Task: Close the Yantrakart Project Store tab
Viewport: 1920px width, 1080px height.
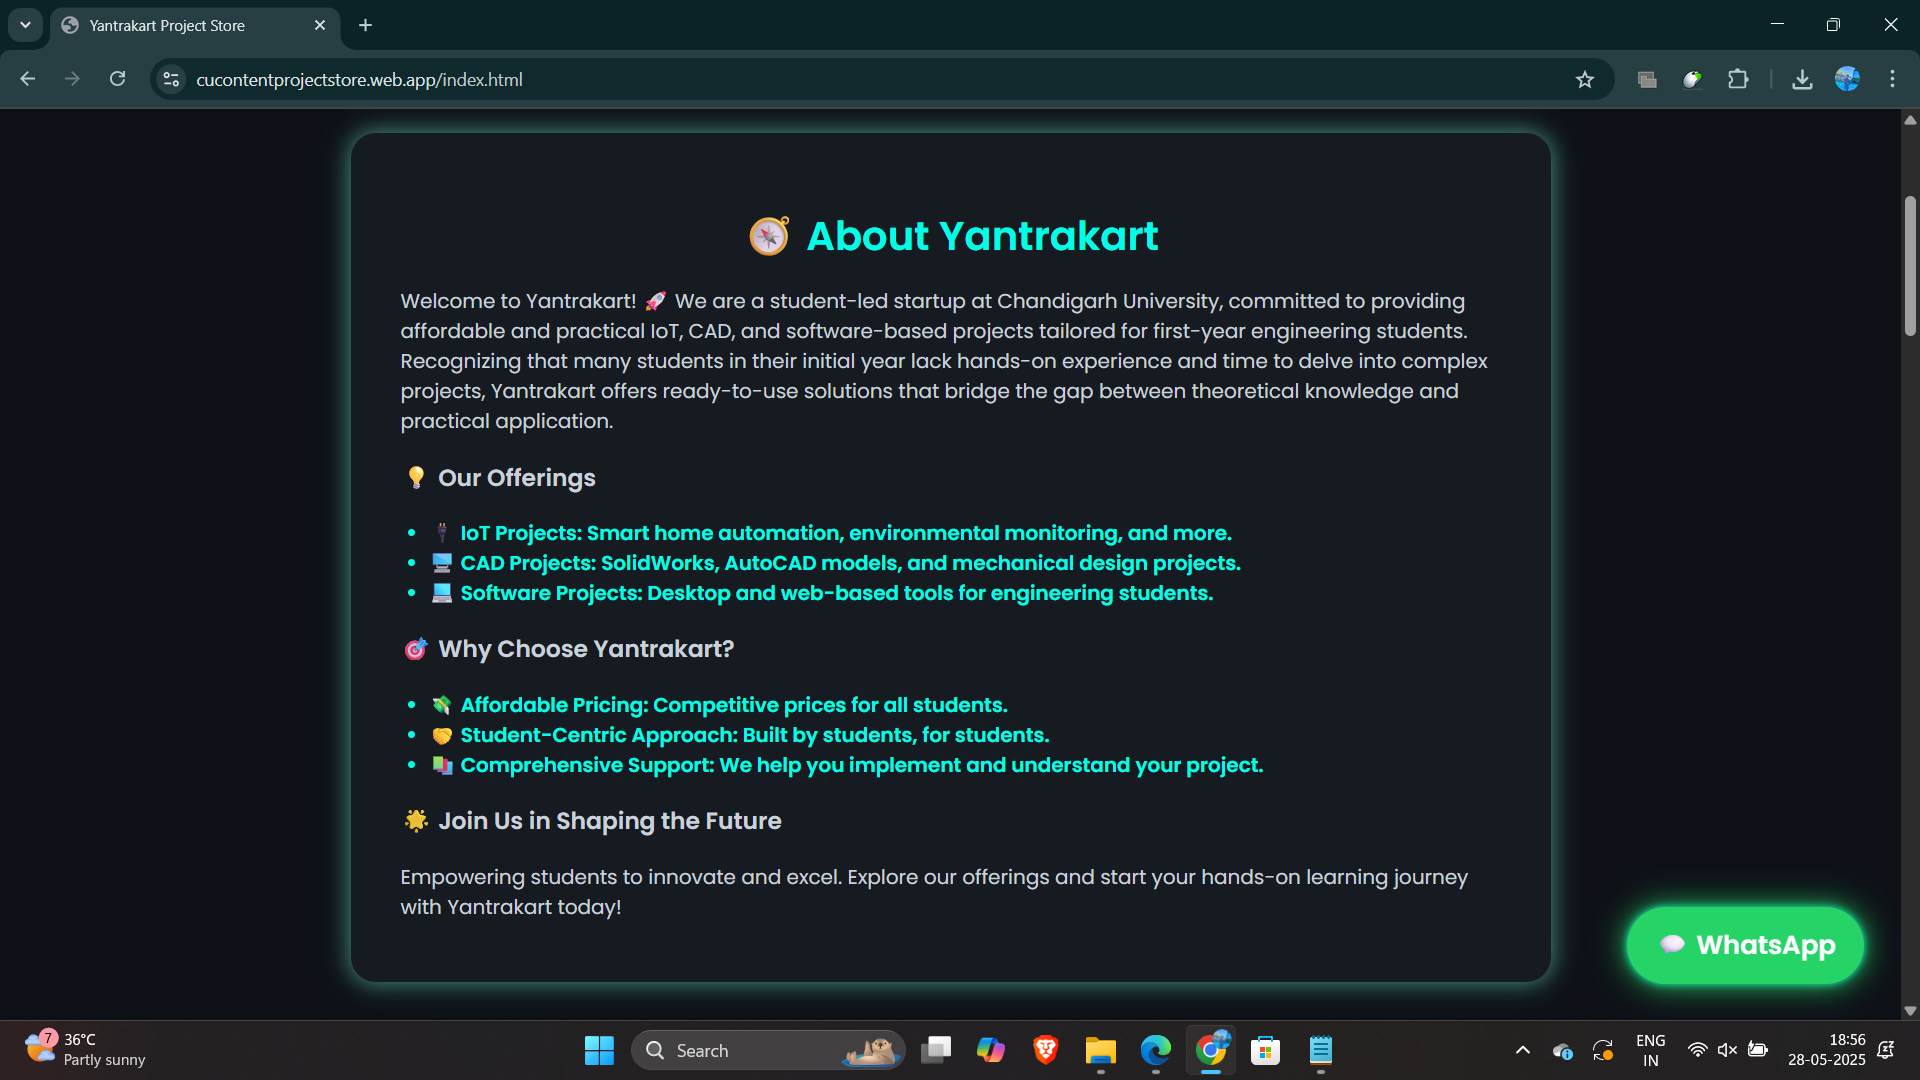Action: 320,25
